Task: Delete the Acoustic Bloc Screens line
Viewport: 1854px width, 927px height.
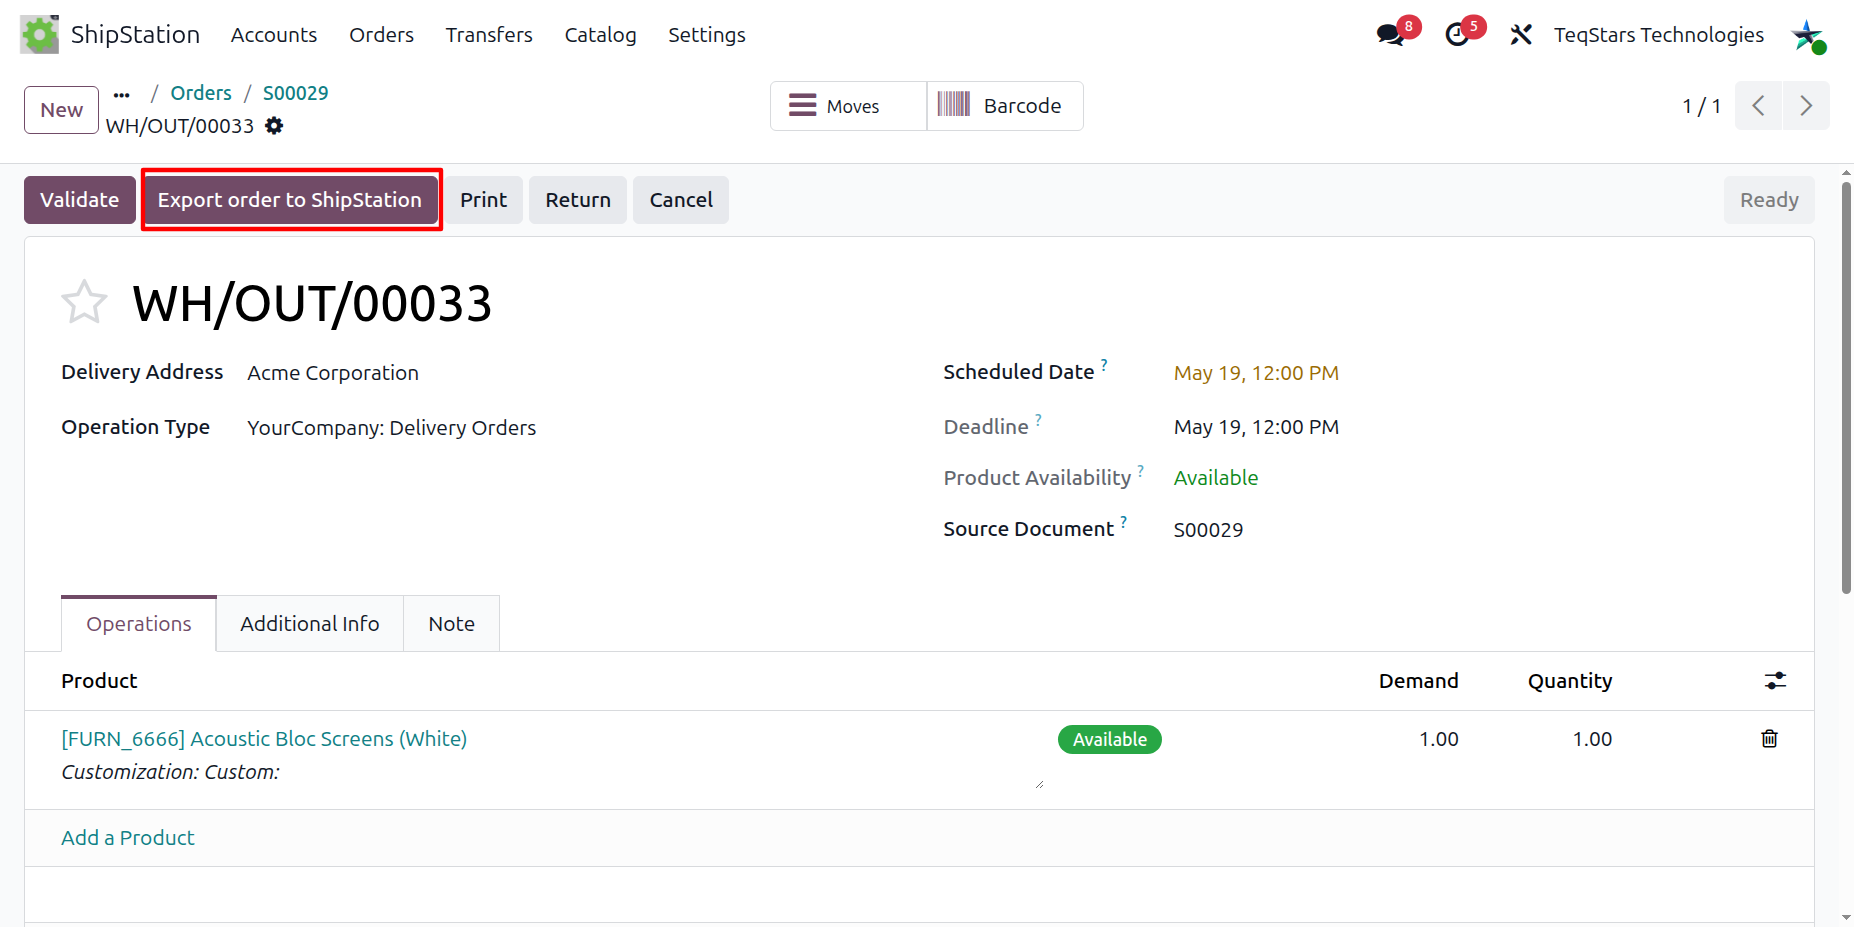Action: (1770, 739)
